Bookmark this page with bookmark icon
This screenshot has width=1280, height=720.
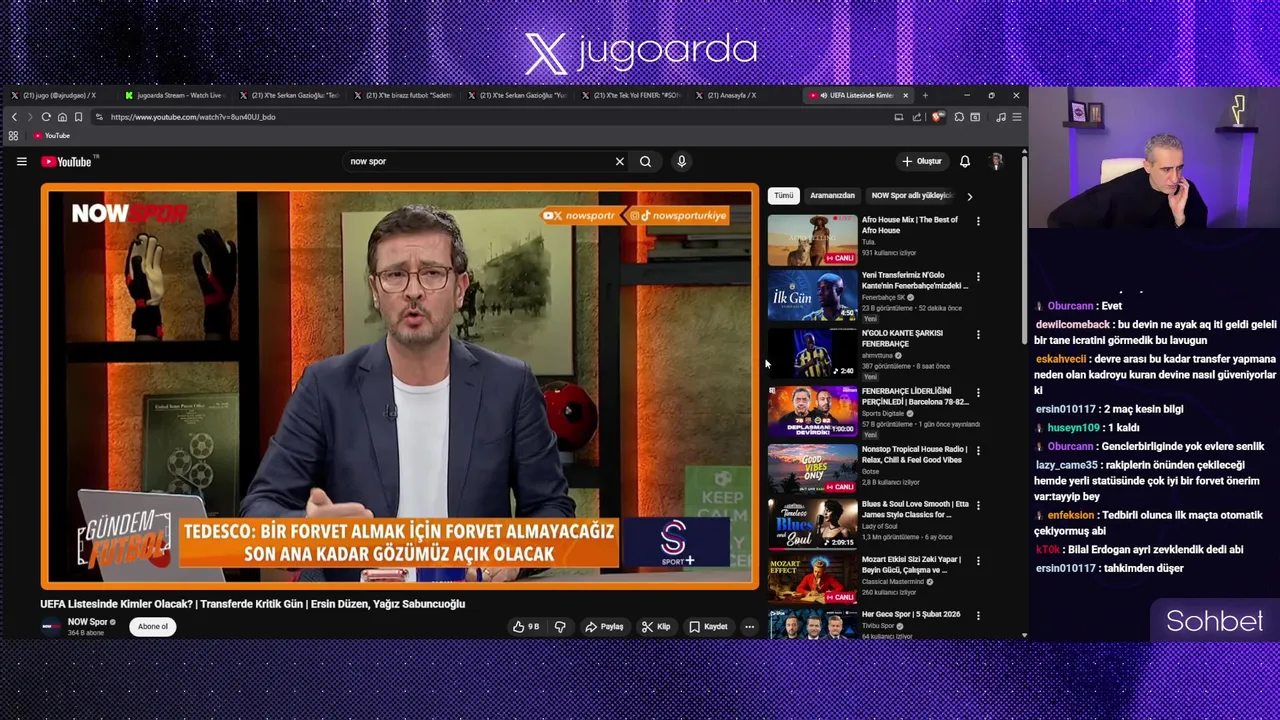click(78, 117)
